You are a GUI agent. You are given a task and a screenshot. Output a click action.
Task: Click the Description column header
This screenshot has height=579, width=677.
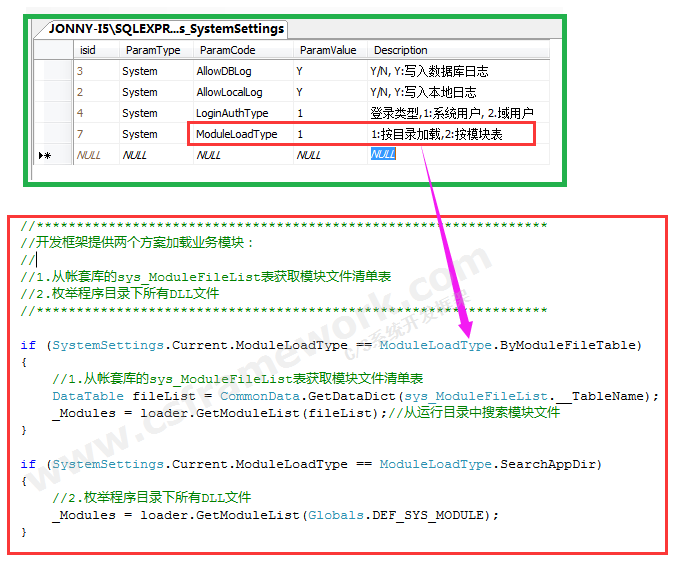coord(400,50)
